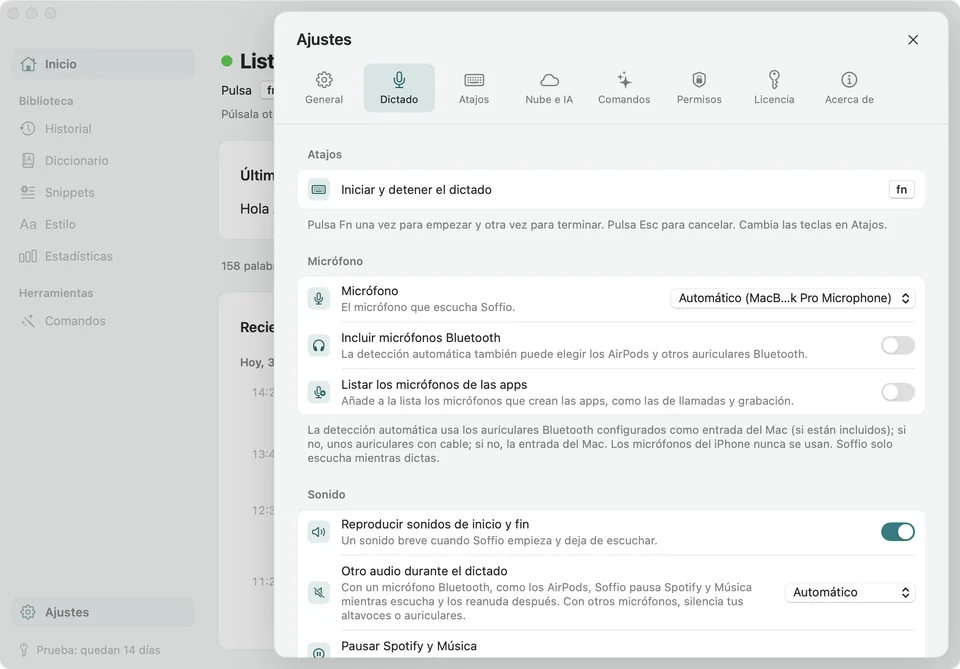Select the Comandos settings tab
The height and width of the screenshot is (669, 960).
coord(624,88)
